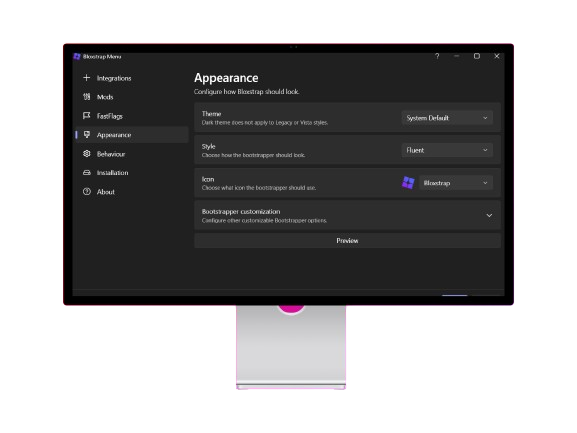
Task: Click the Bootstrapper customization title text
Action: tap(241, 212)
